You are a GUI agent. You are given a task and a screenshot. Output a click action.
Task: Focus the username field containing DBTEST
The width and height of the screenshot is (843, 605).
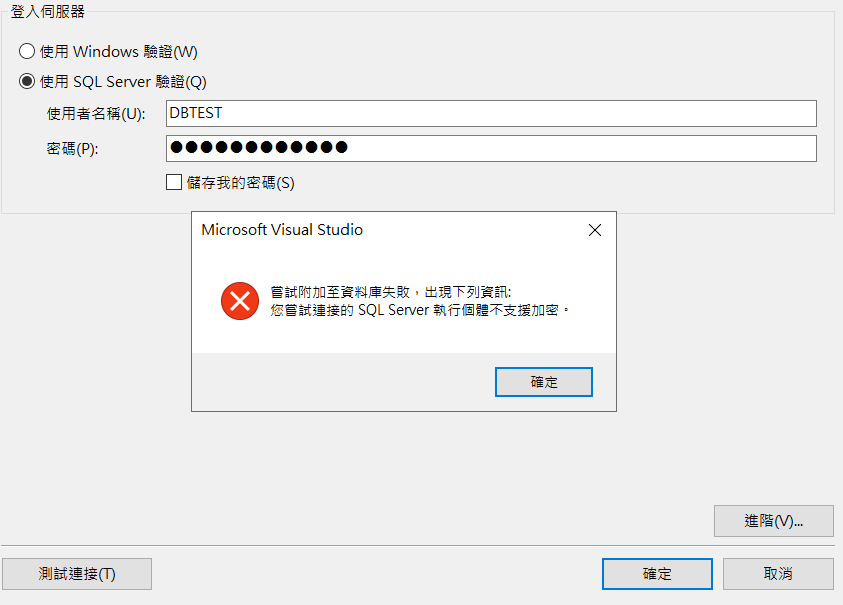(491, 113)
